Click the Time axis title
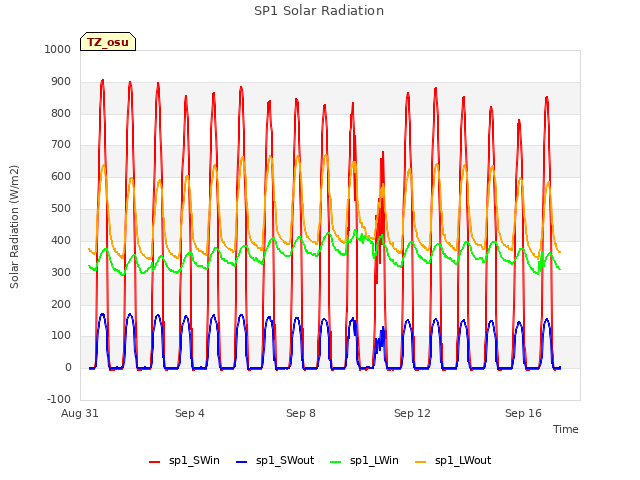The width and height of the screenshot is (640, 480). 565,429
